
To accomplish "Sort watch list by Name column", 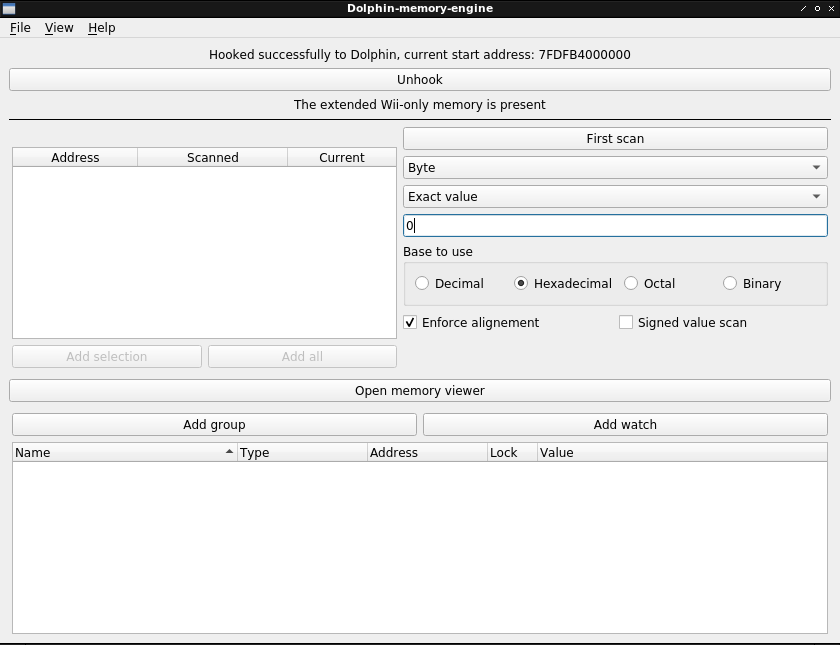I will pyautogui.click(x=125, y=453).
